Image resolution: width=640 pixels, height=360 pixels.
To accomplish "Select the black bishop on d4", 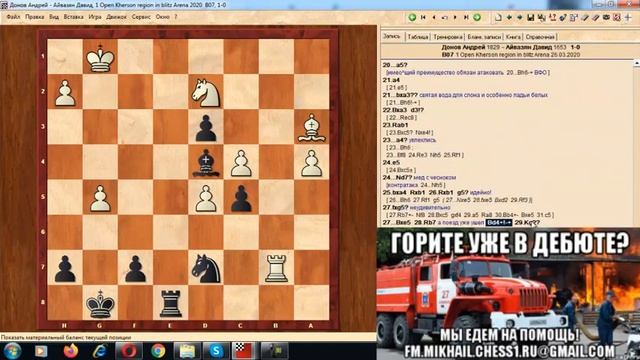I will [206, 162].
